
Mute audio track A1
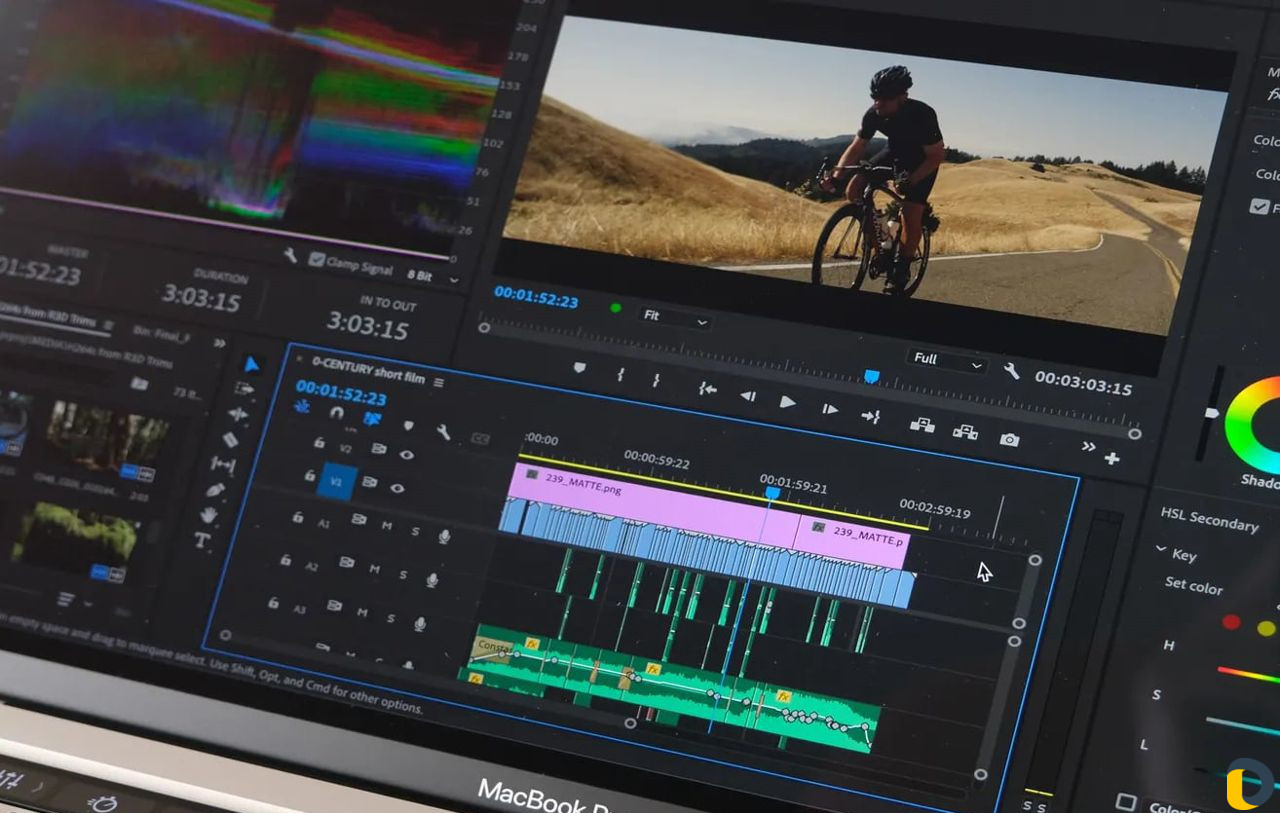[x=386, y=526]
